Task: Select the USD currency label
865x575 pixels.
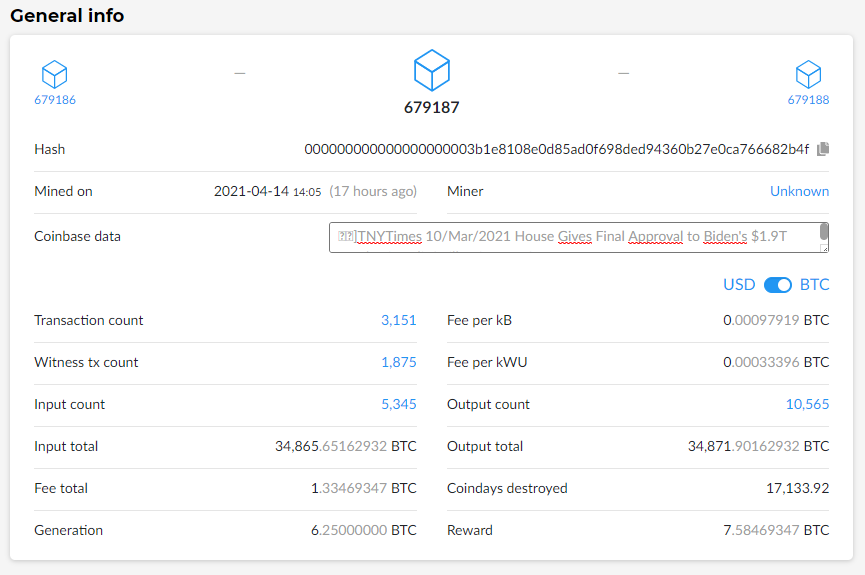Action: (x=739, y=285)
